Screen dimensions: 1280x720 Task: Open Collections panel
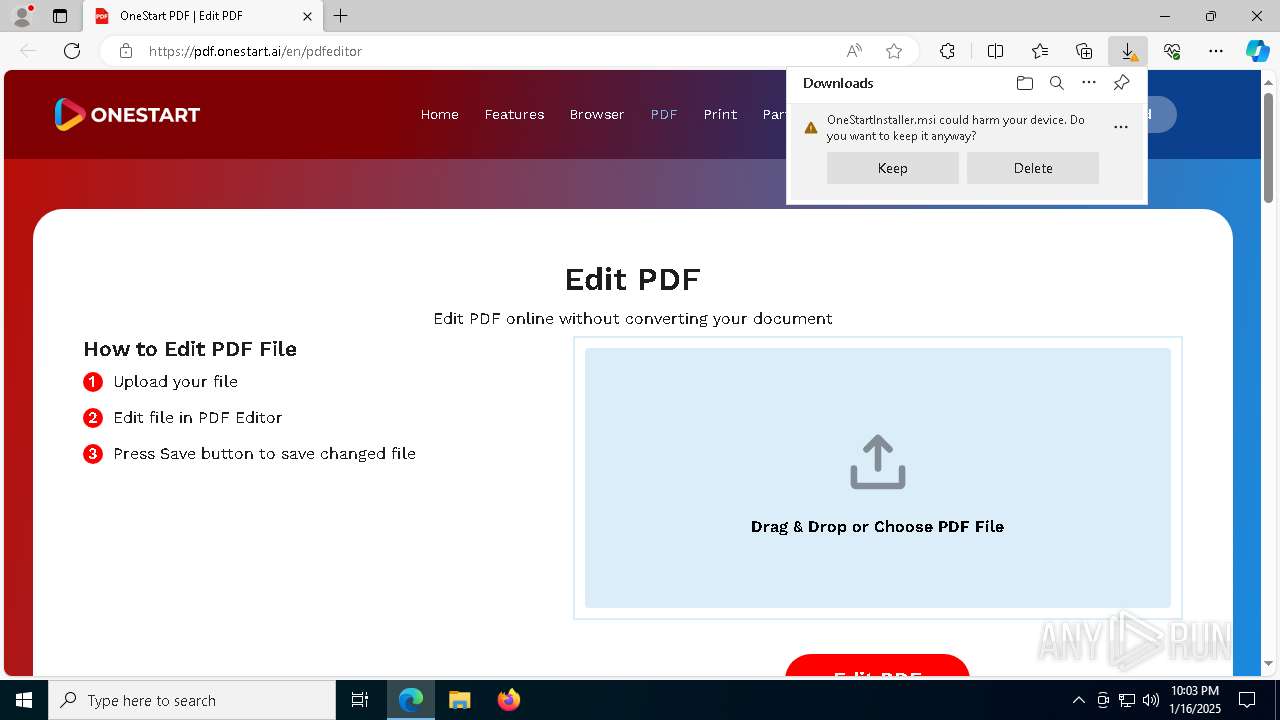pyautogui.click(x=1084, y=51)
